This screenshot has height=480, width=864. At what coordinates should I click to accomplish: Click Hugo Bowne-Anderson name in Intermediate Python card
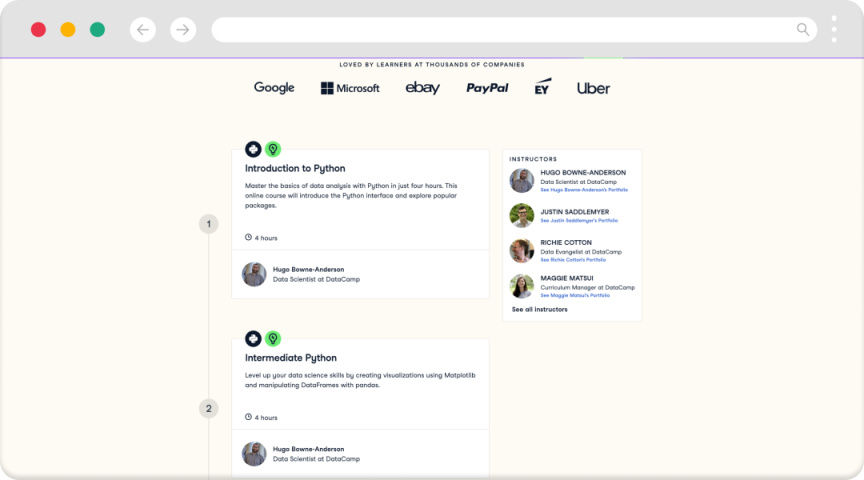(x=309, y=449)
